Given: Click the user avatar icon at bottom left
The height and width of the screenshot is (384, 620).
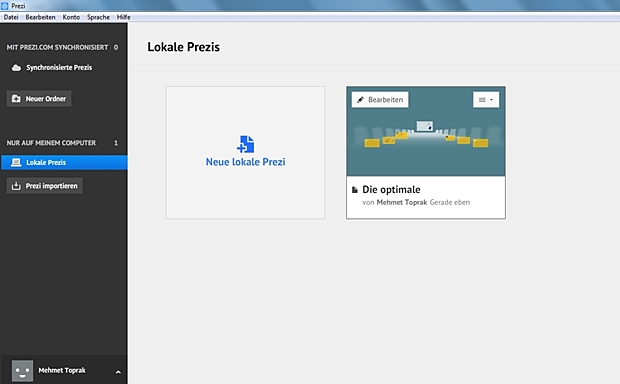Looking at the screenshot, I should point(22,371).
